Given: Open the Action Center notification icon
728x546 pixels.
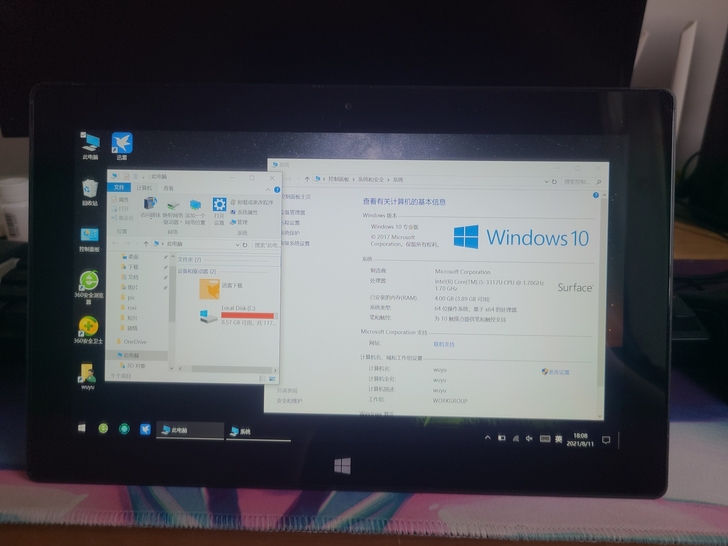Looking at the screenshot, I should point(606,440).
